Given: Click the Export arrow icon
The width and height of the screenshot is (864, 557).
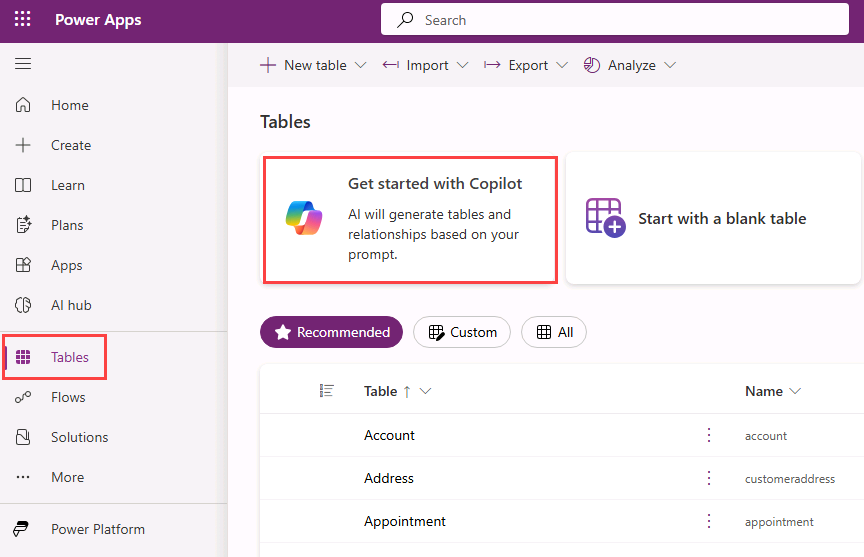Looking at the screenshot, I should pos(492,65).
